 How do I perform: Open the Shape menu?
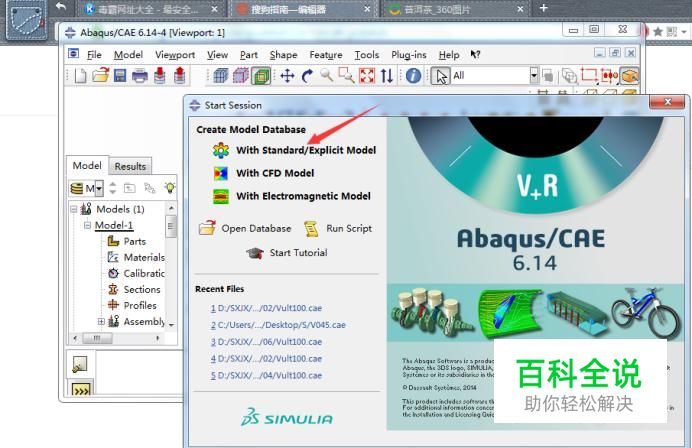click(283, 55)
